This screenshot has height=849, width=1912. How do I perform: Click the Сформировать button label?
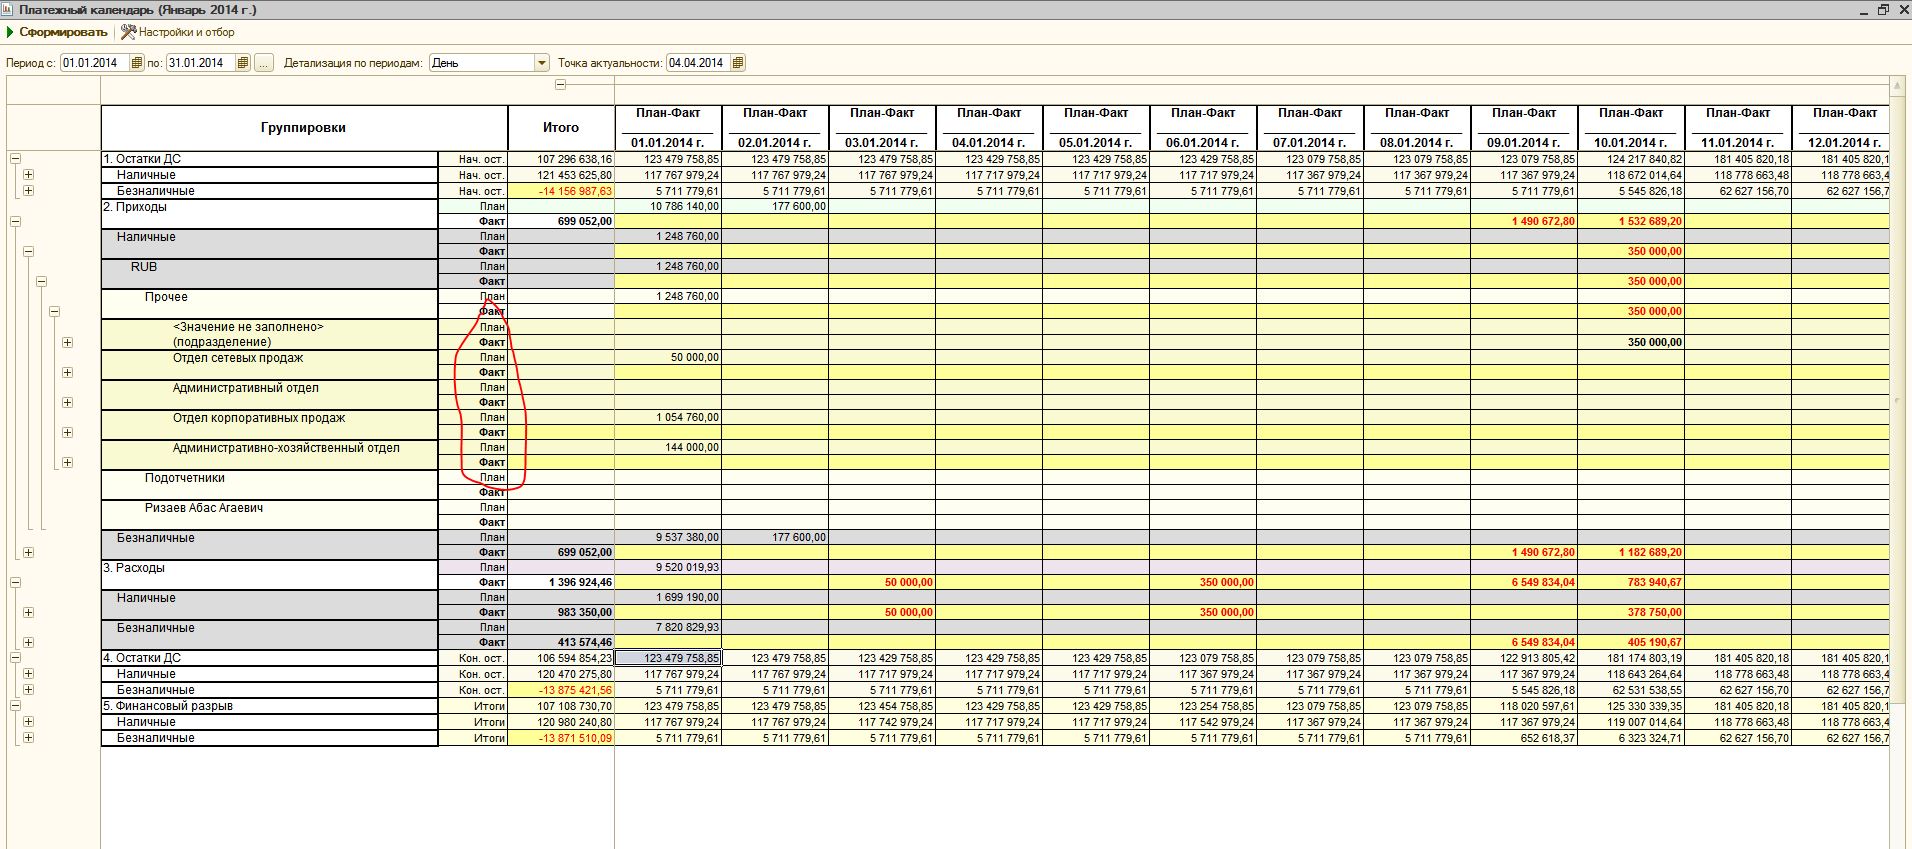[63, 32]
